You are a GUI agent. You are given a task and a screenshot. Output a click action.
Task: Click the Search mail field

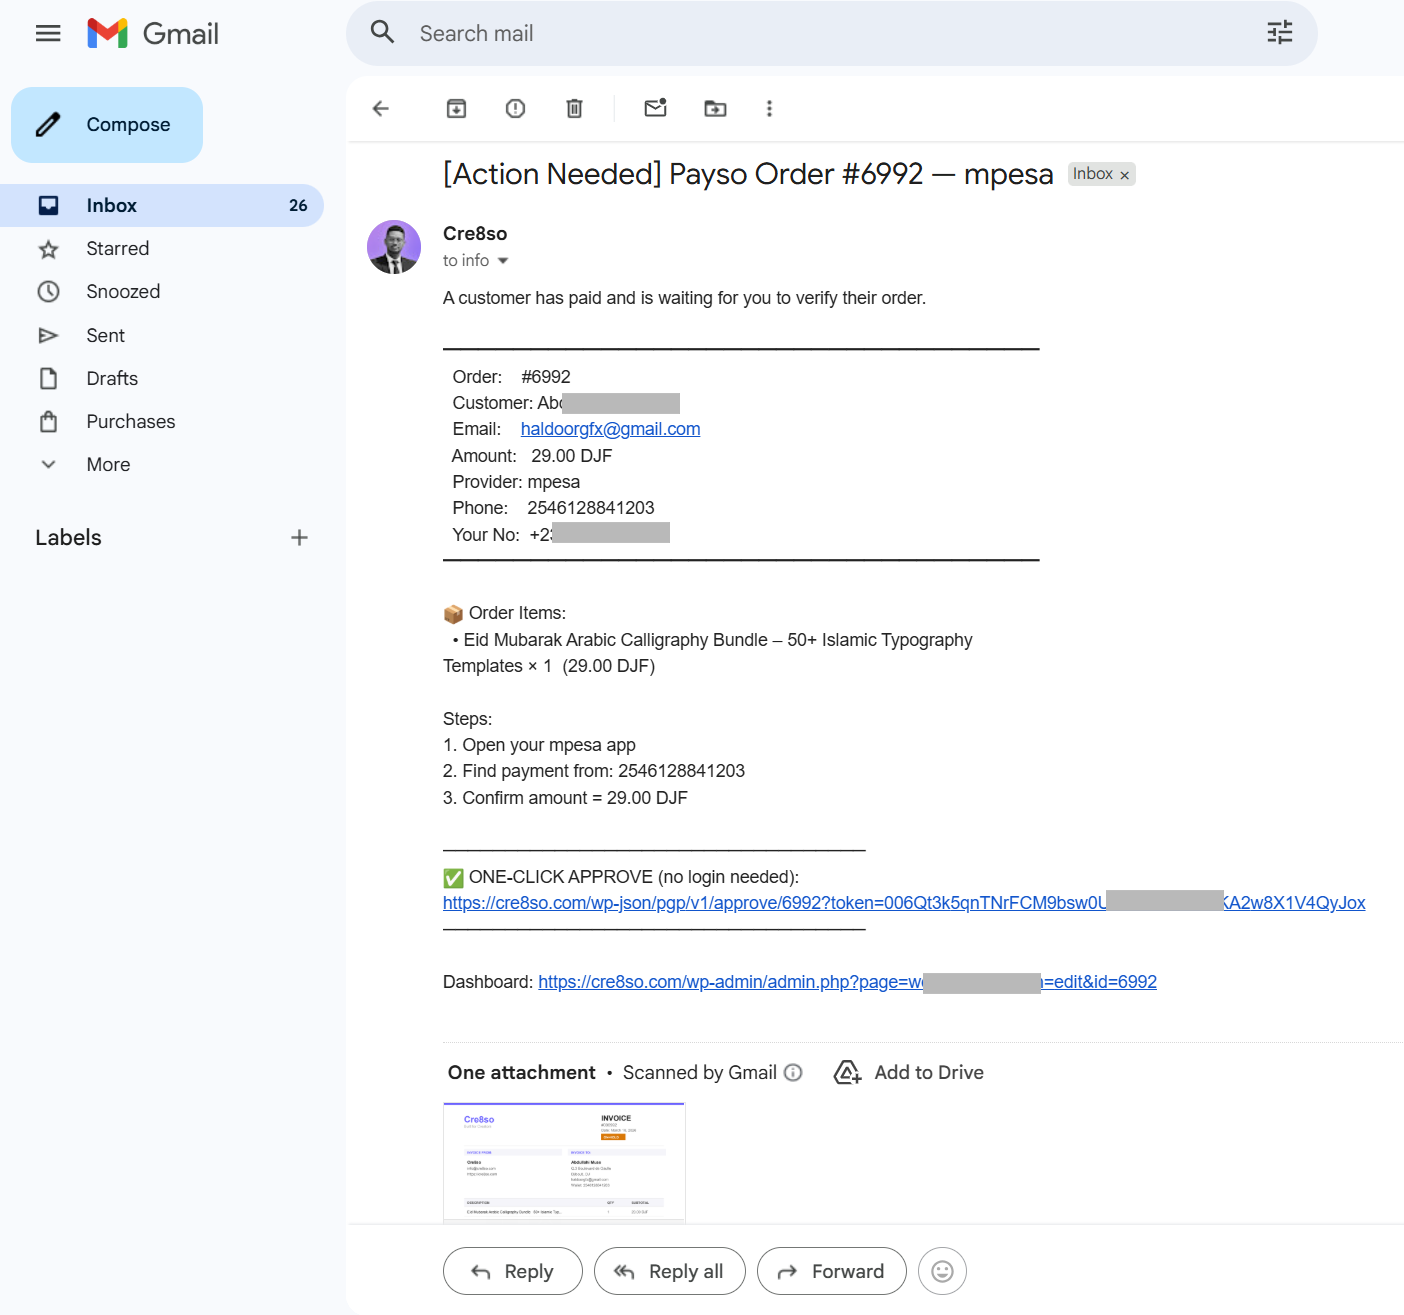830,33
